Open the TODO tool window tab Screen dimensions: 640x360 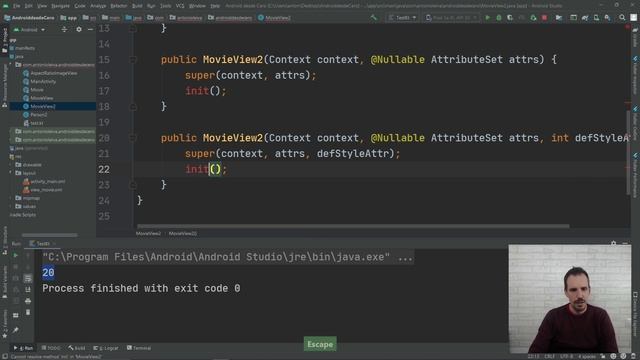coord(51,348)
